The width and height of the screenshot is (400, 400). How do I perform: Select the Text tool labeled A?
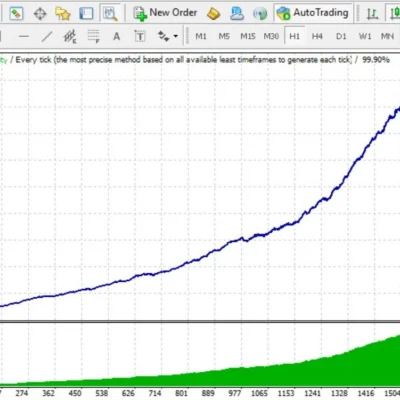click(x=116, y=36)
